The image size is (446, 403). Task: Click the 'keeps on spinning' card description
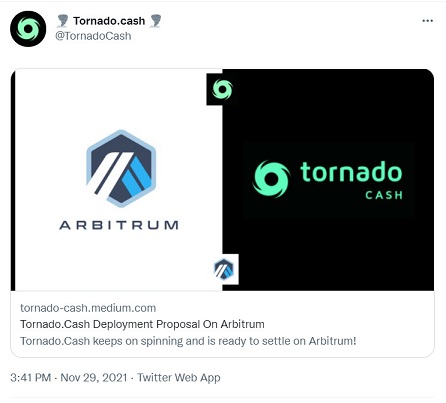pyautogui.click(x=188, y=341)
